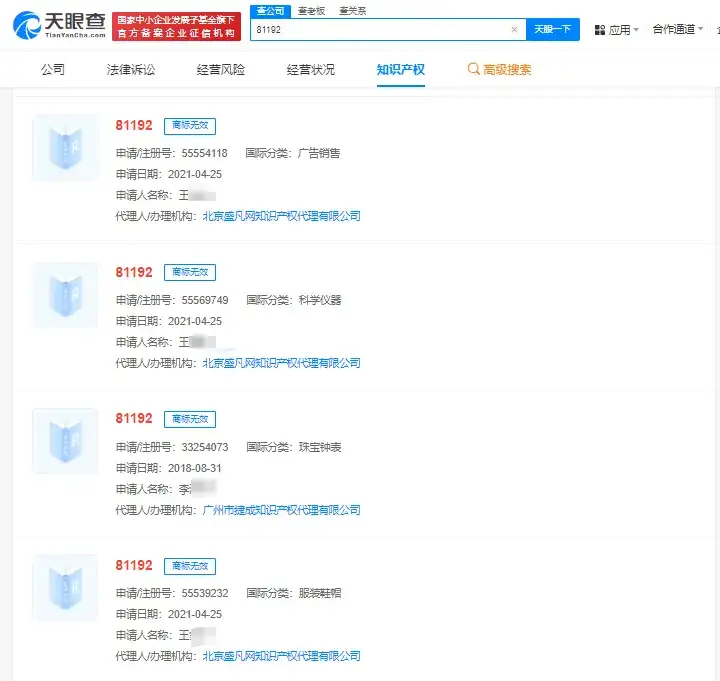Expand the 合作通道 dropdown
The image size is (720, 681).
click(x=678, y=30)
